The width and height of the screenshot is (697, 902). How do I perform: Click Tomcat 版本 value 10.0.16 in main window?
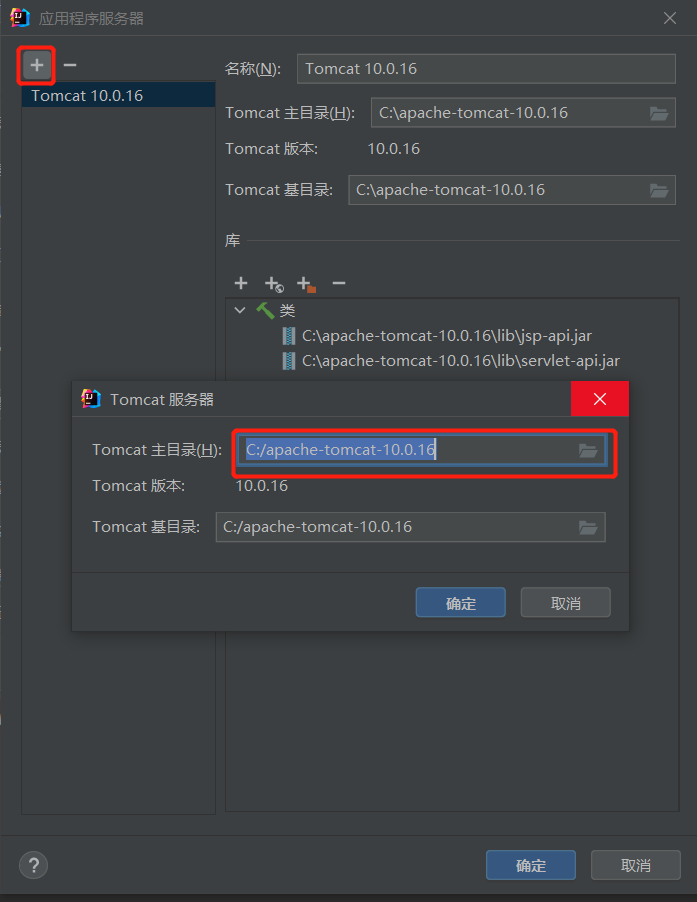pos(393,149)
